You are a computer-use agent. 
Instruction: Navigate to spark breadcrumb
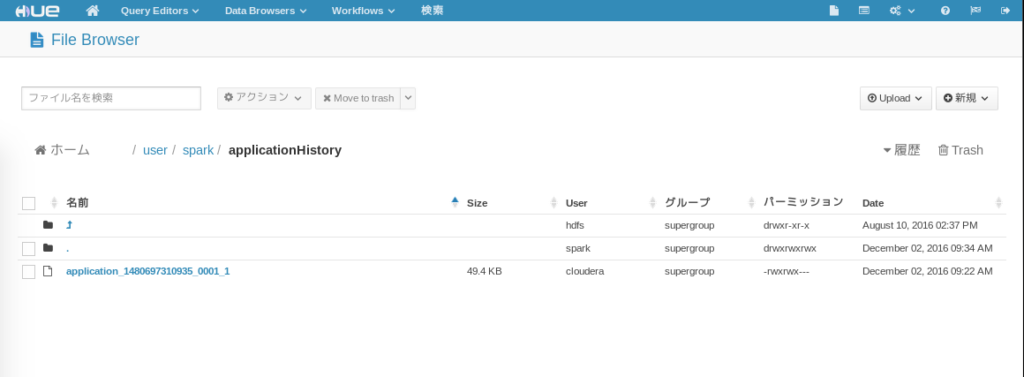click(198, 150)
